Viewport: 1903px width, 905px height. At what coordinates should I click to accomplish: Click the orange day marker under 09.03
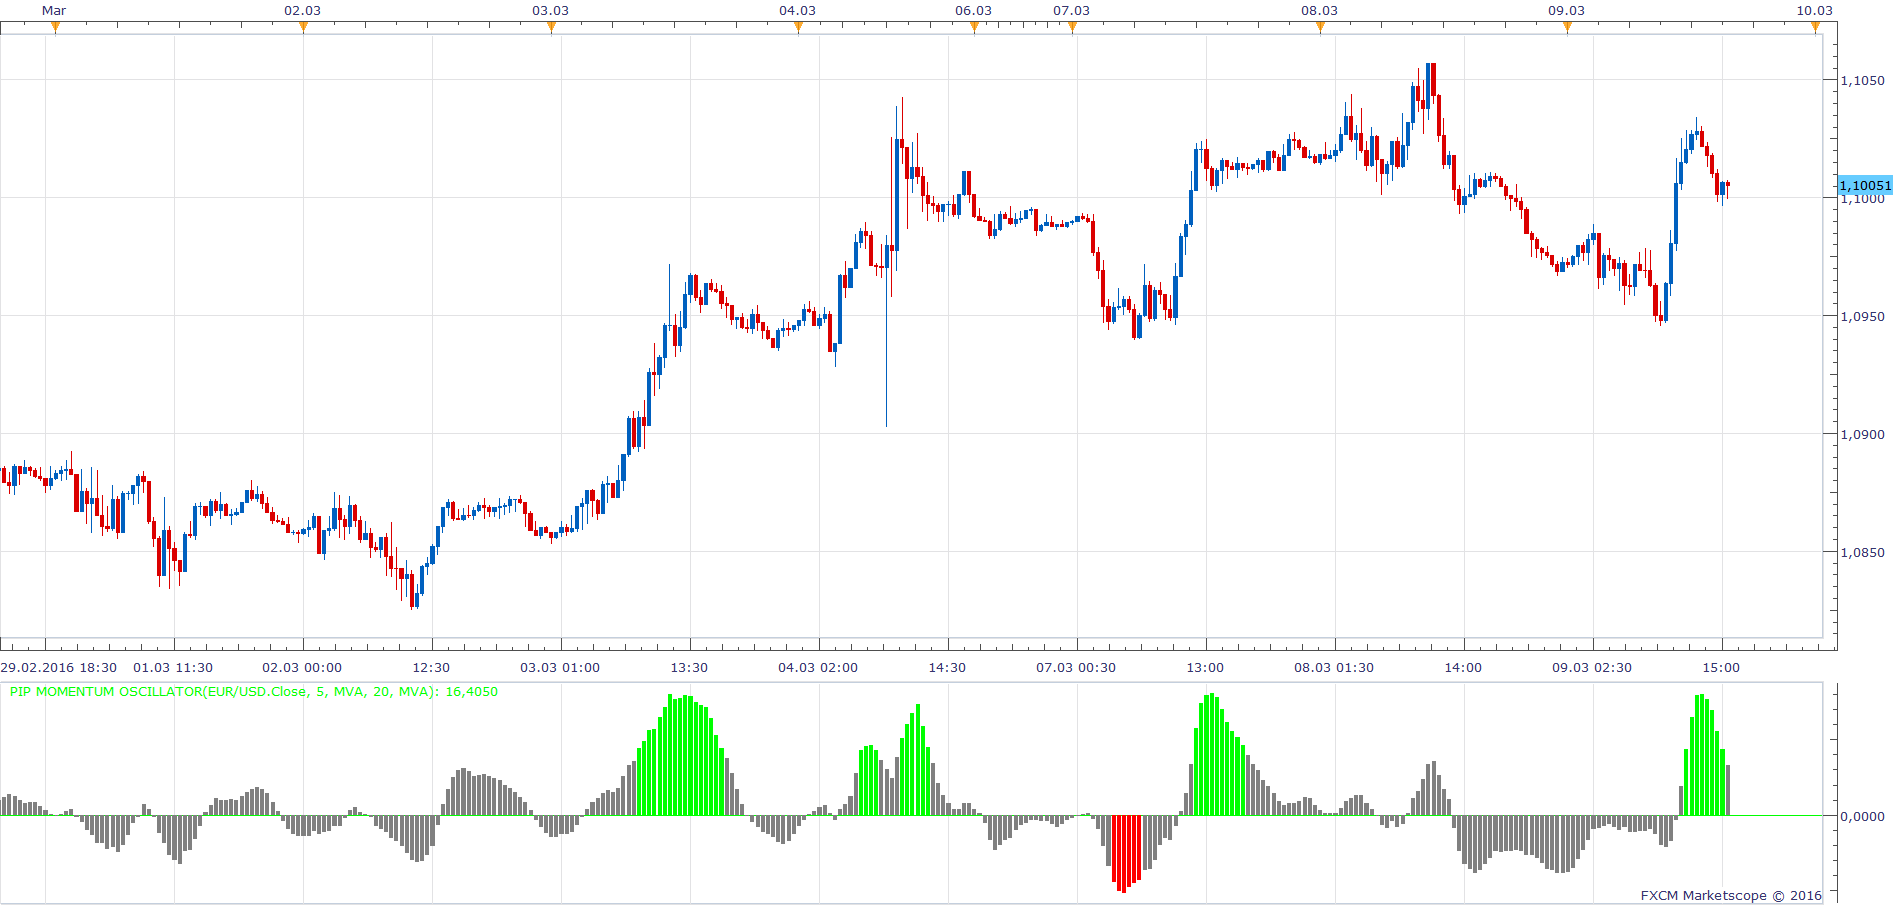[x=1567, y=27]
